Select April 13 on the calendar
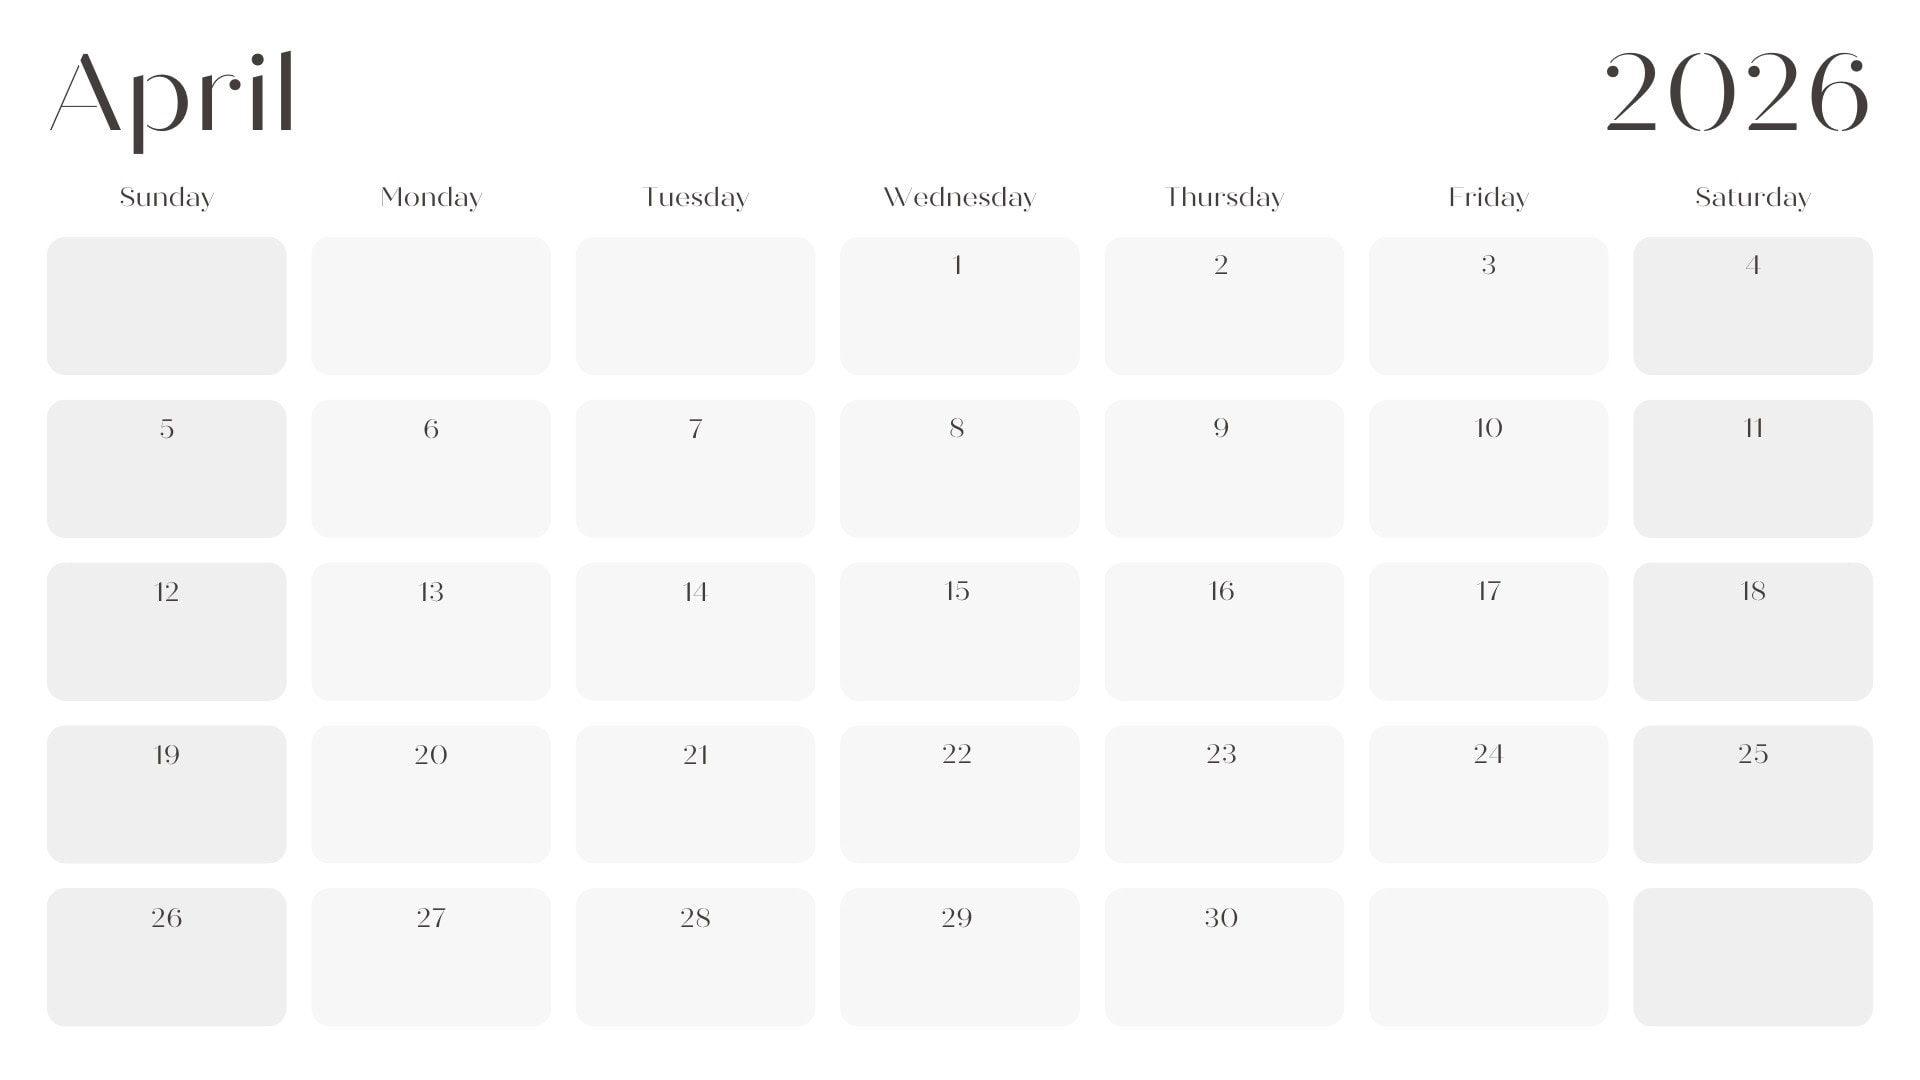The width and height of the screenshot is (1920, 1080). pyautogui.click(x=431, y=631)
